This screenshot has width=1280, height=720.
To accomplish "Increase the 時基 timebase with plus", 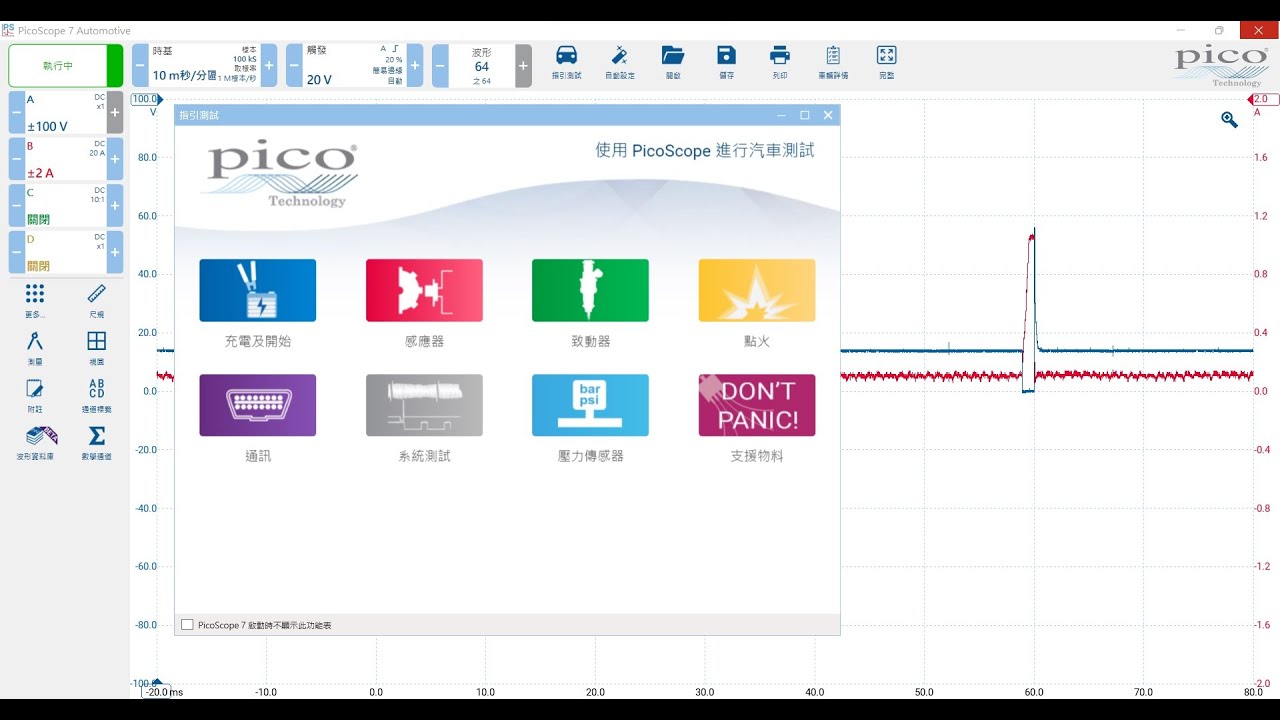I will click(269, 65).
